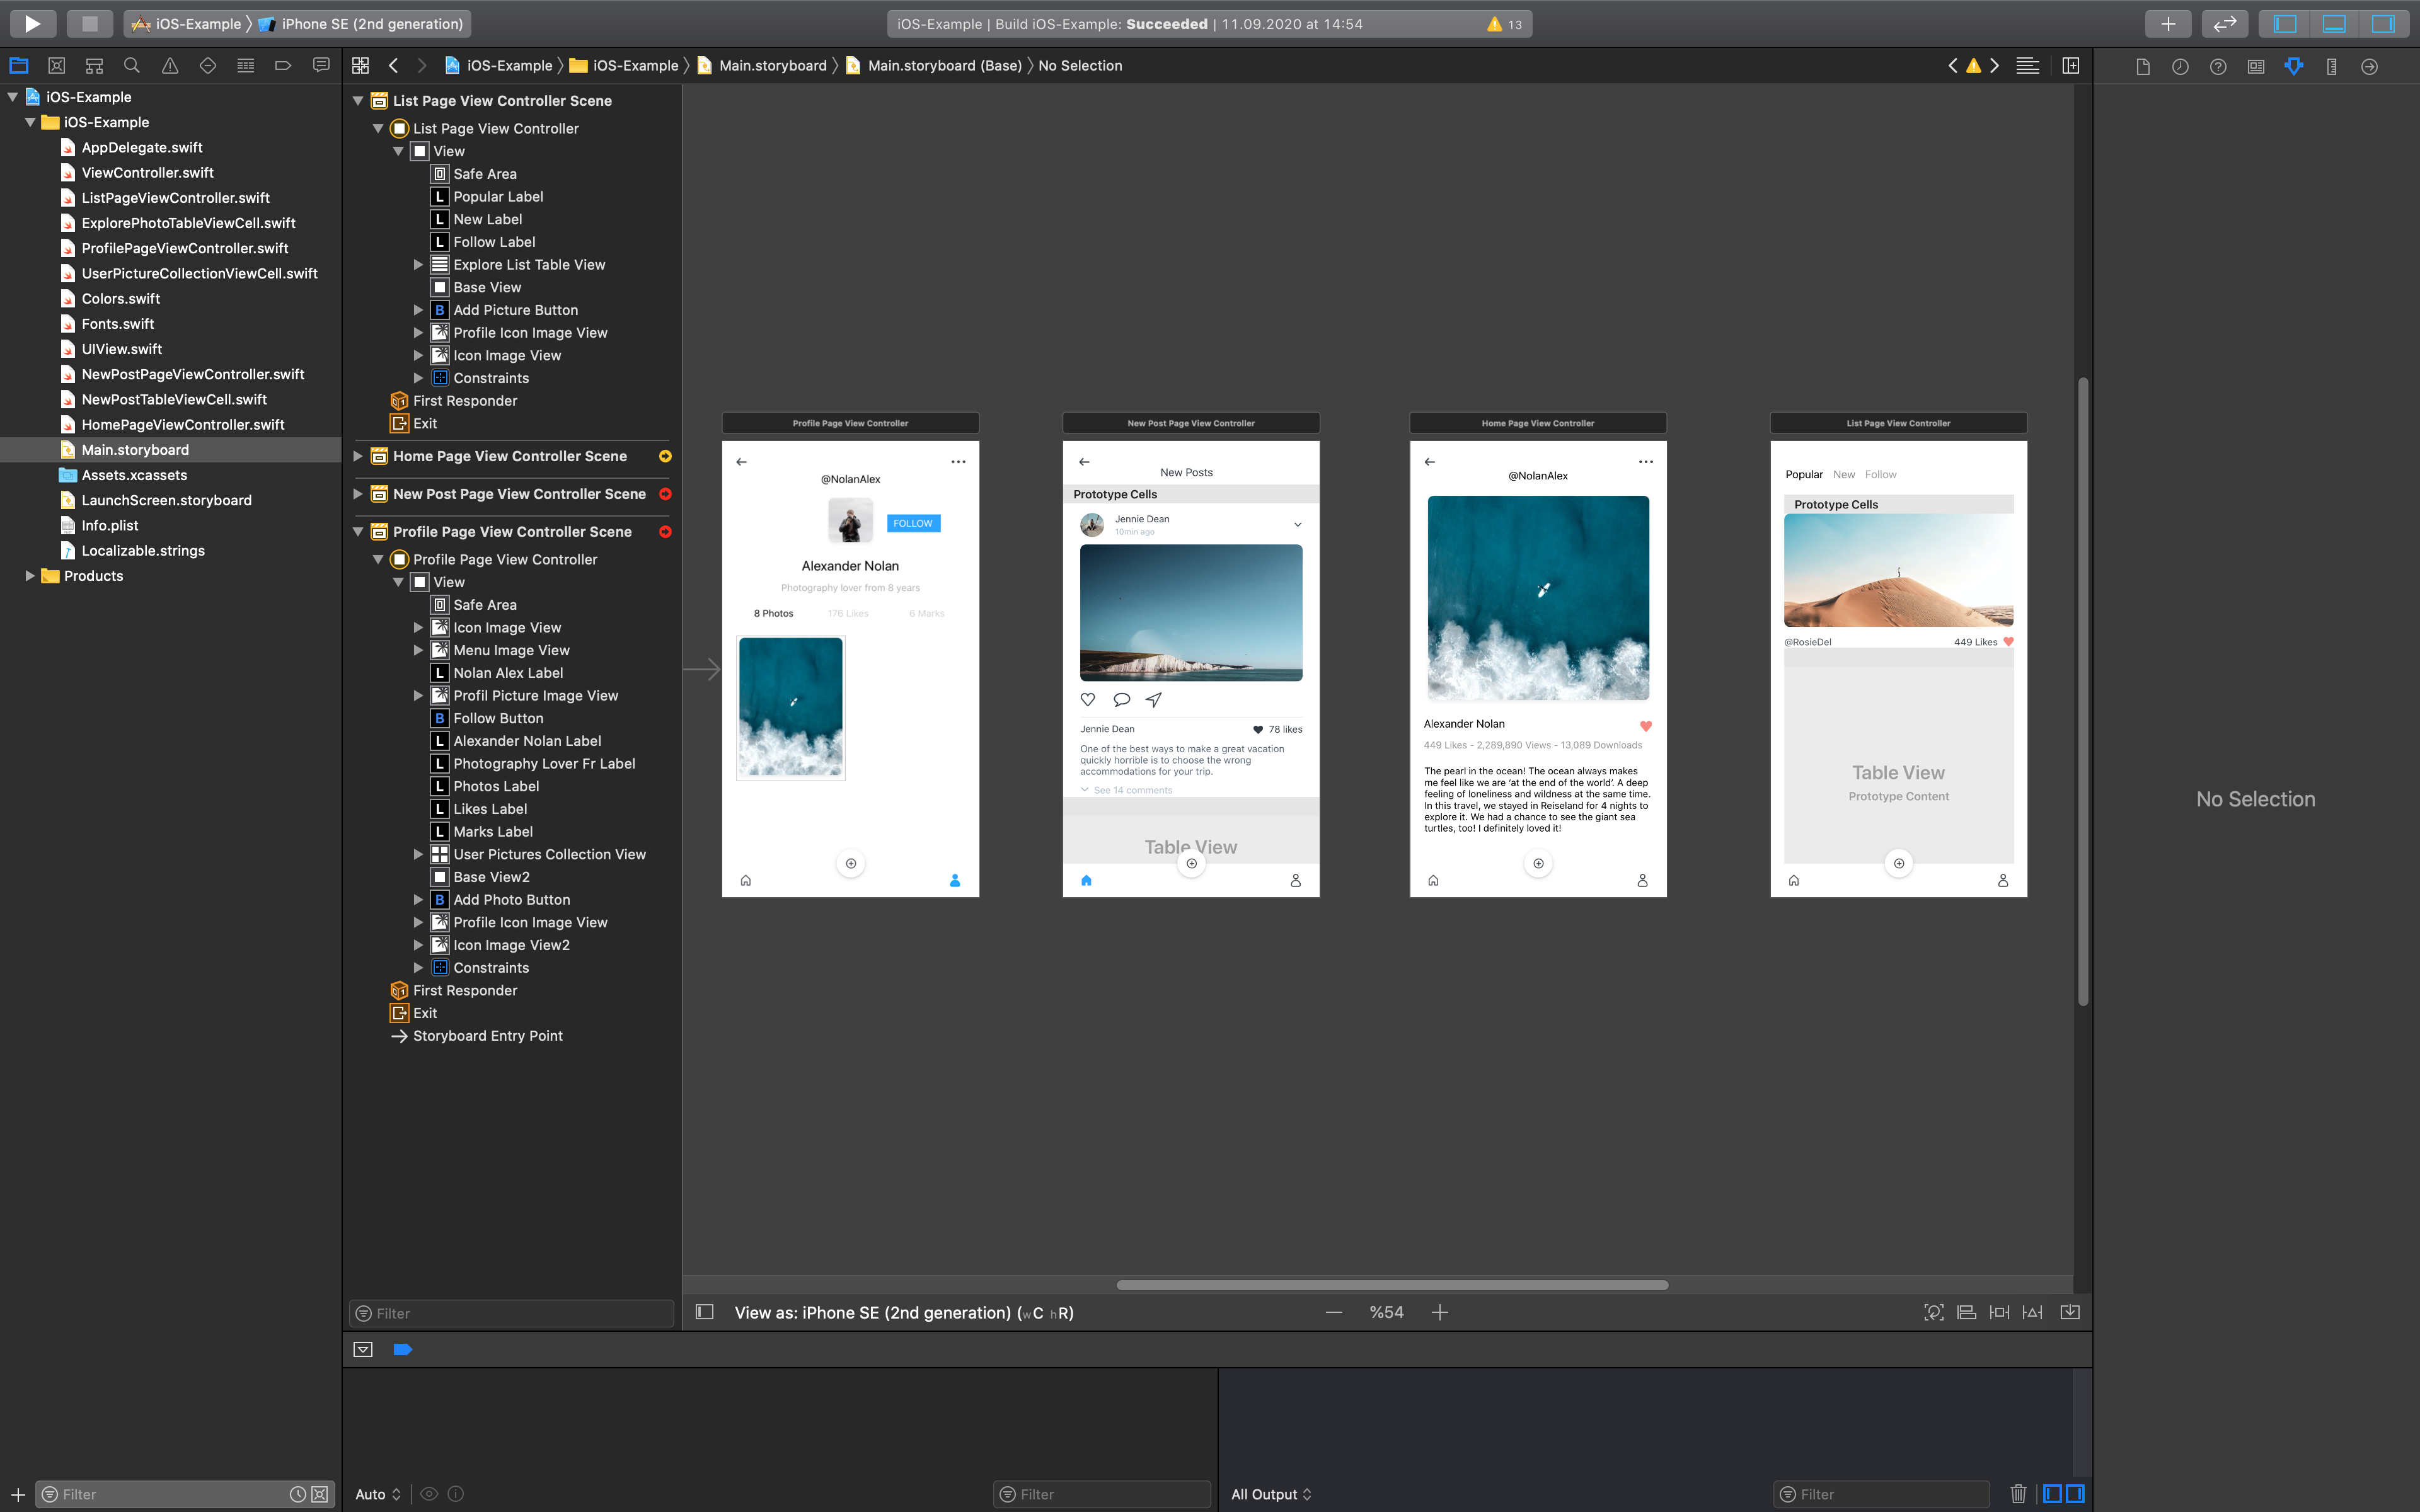Viewport: 2420px width, 1512px height.
Task: Open the Size inspector ruler icon
Action: point(2332,67)
